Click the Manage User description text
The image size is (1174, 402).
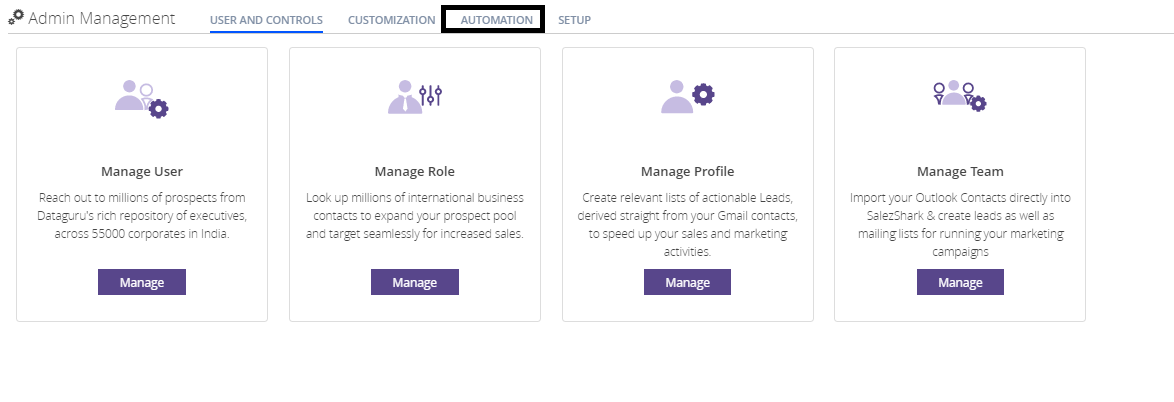pyautogui.click(x=142, y=215)
